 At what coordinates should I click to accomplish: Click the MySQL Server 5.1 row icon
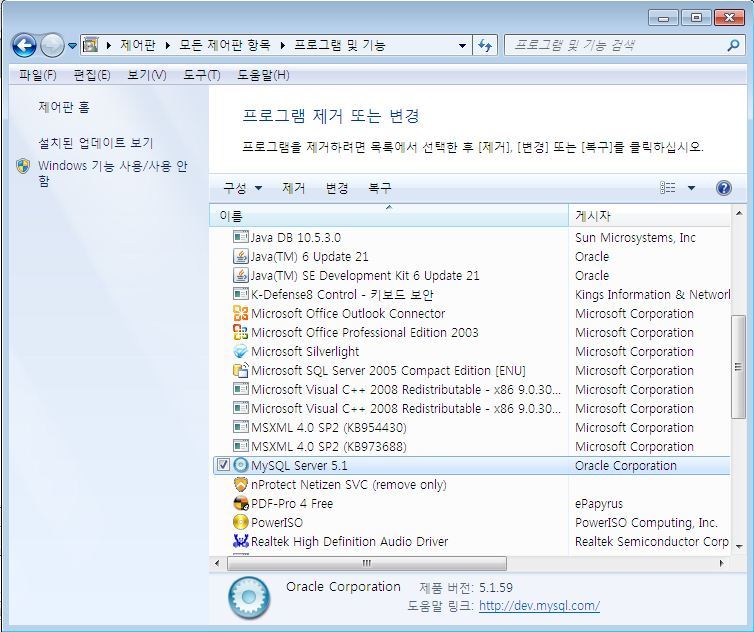coord(240,465)
